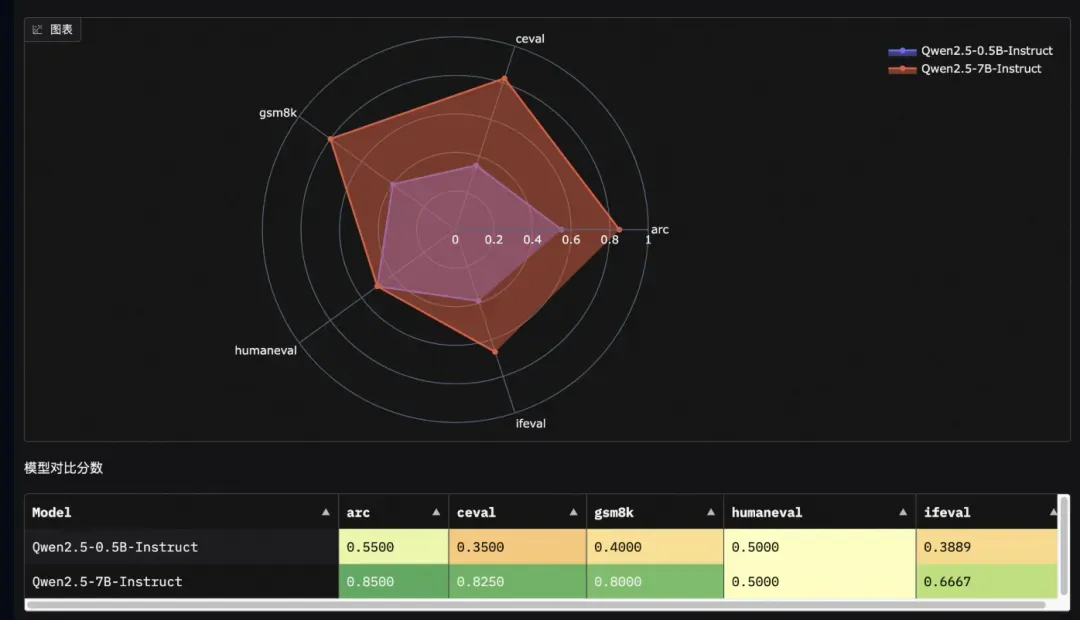Image resolution: width=1080 pixels, height=620 pixels.
Task: Sort table by gsm8k column arrow
Action: (x=711, y=512)
